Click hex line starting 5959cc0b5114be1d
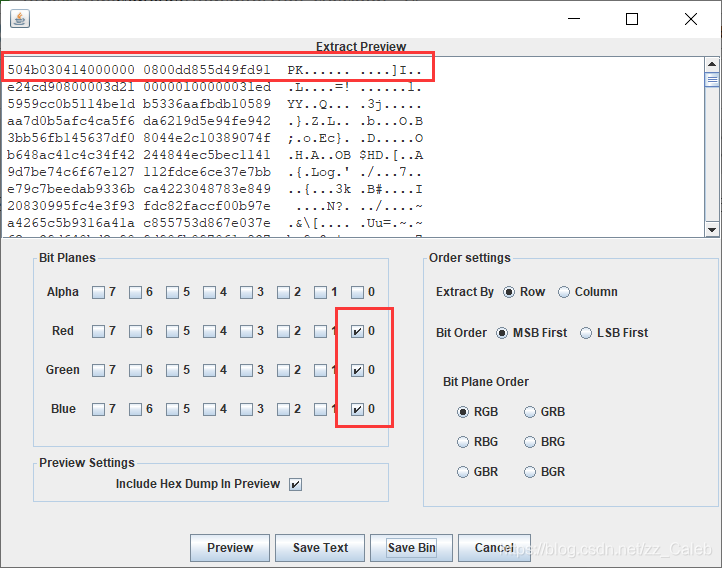Image resolution: width=722 pixels, height=568 pixels. coord(215,104)
